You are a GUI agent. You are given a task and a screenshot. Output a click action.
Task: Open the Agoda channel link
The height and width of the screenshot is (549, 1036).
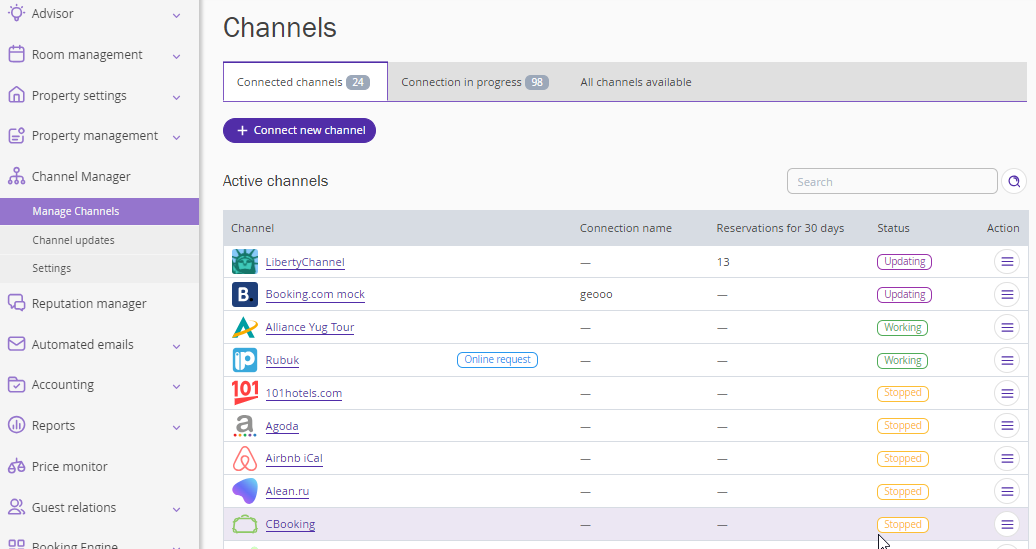click(x=282, y=426)
